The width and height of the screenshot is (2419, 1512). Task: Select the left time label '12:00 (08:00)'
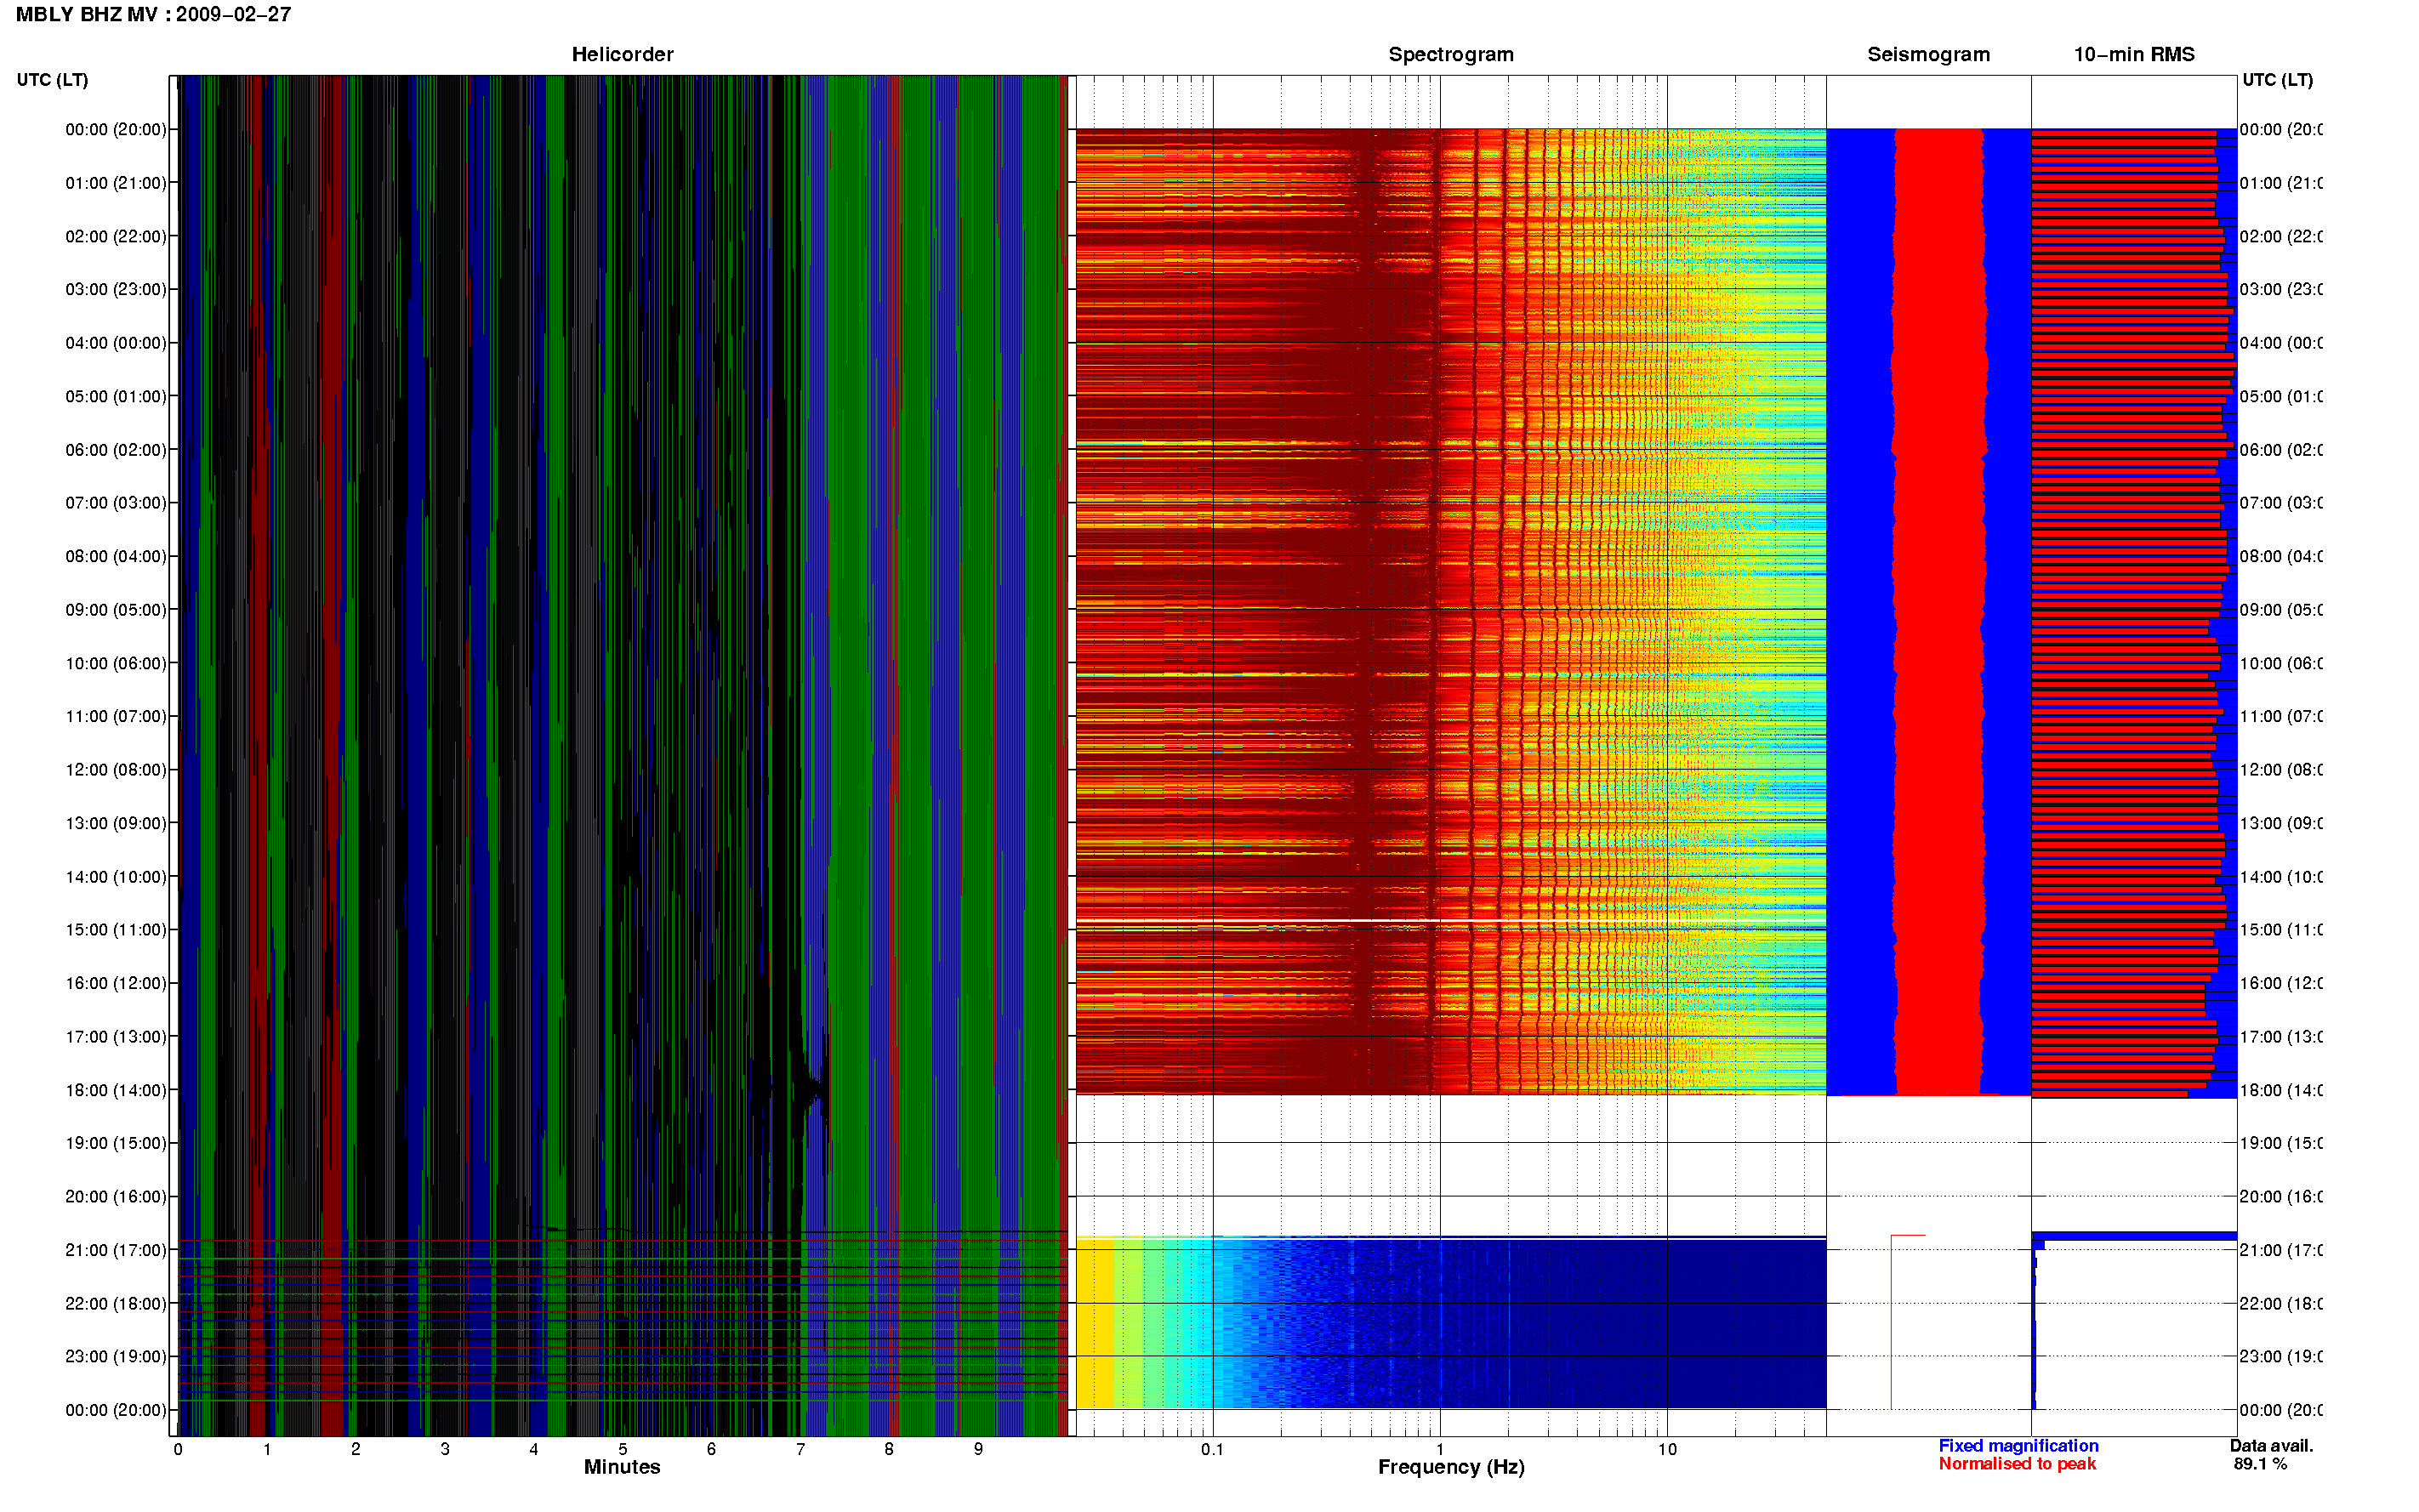click(x=116, y=770)
